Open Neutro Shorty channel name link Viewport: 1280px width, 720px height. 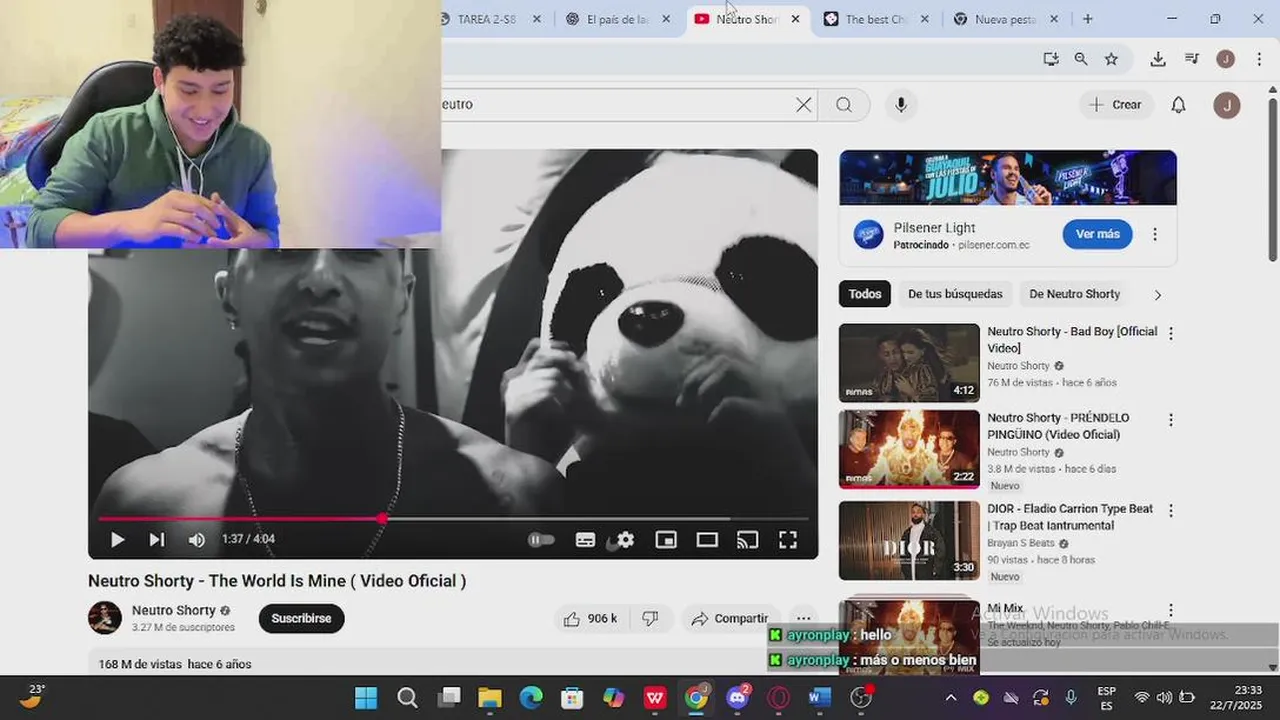coord(174,610)
